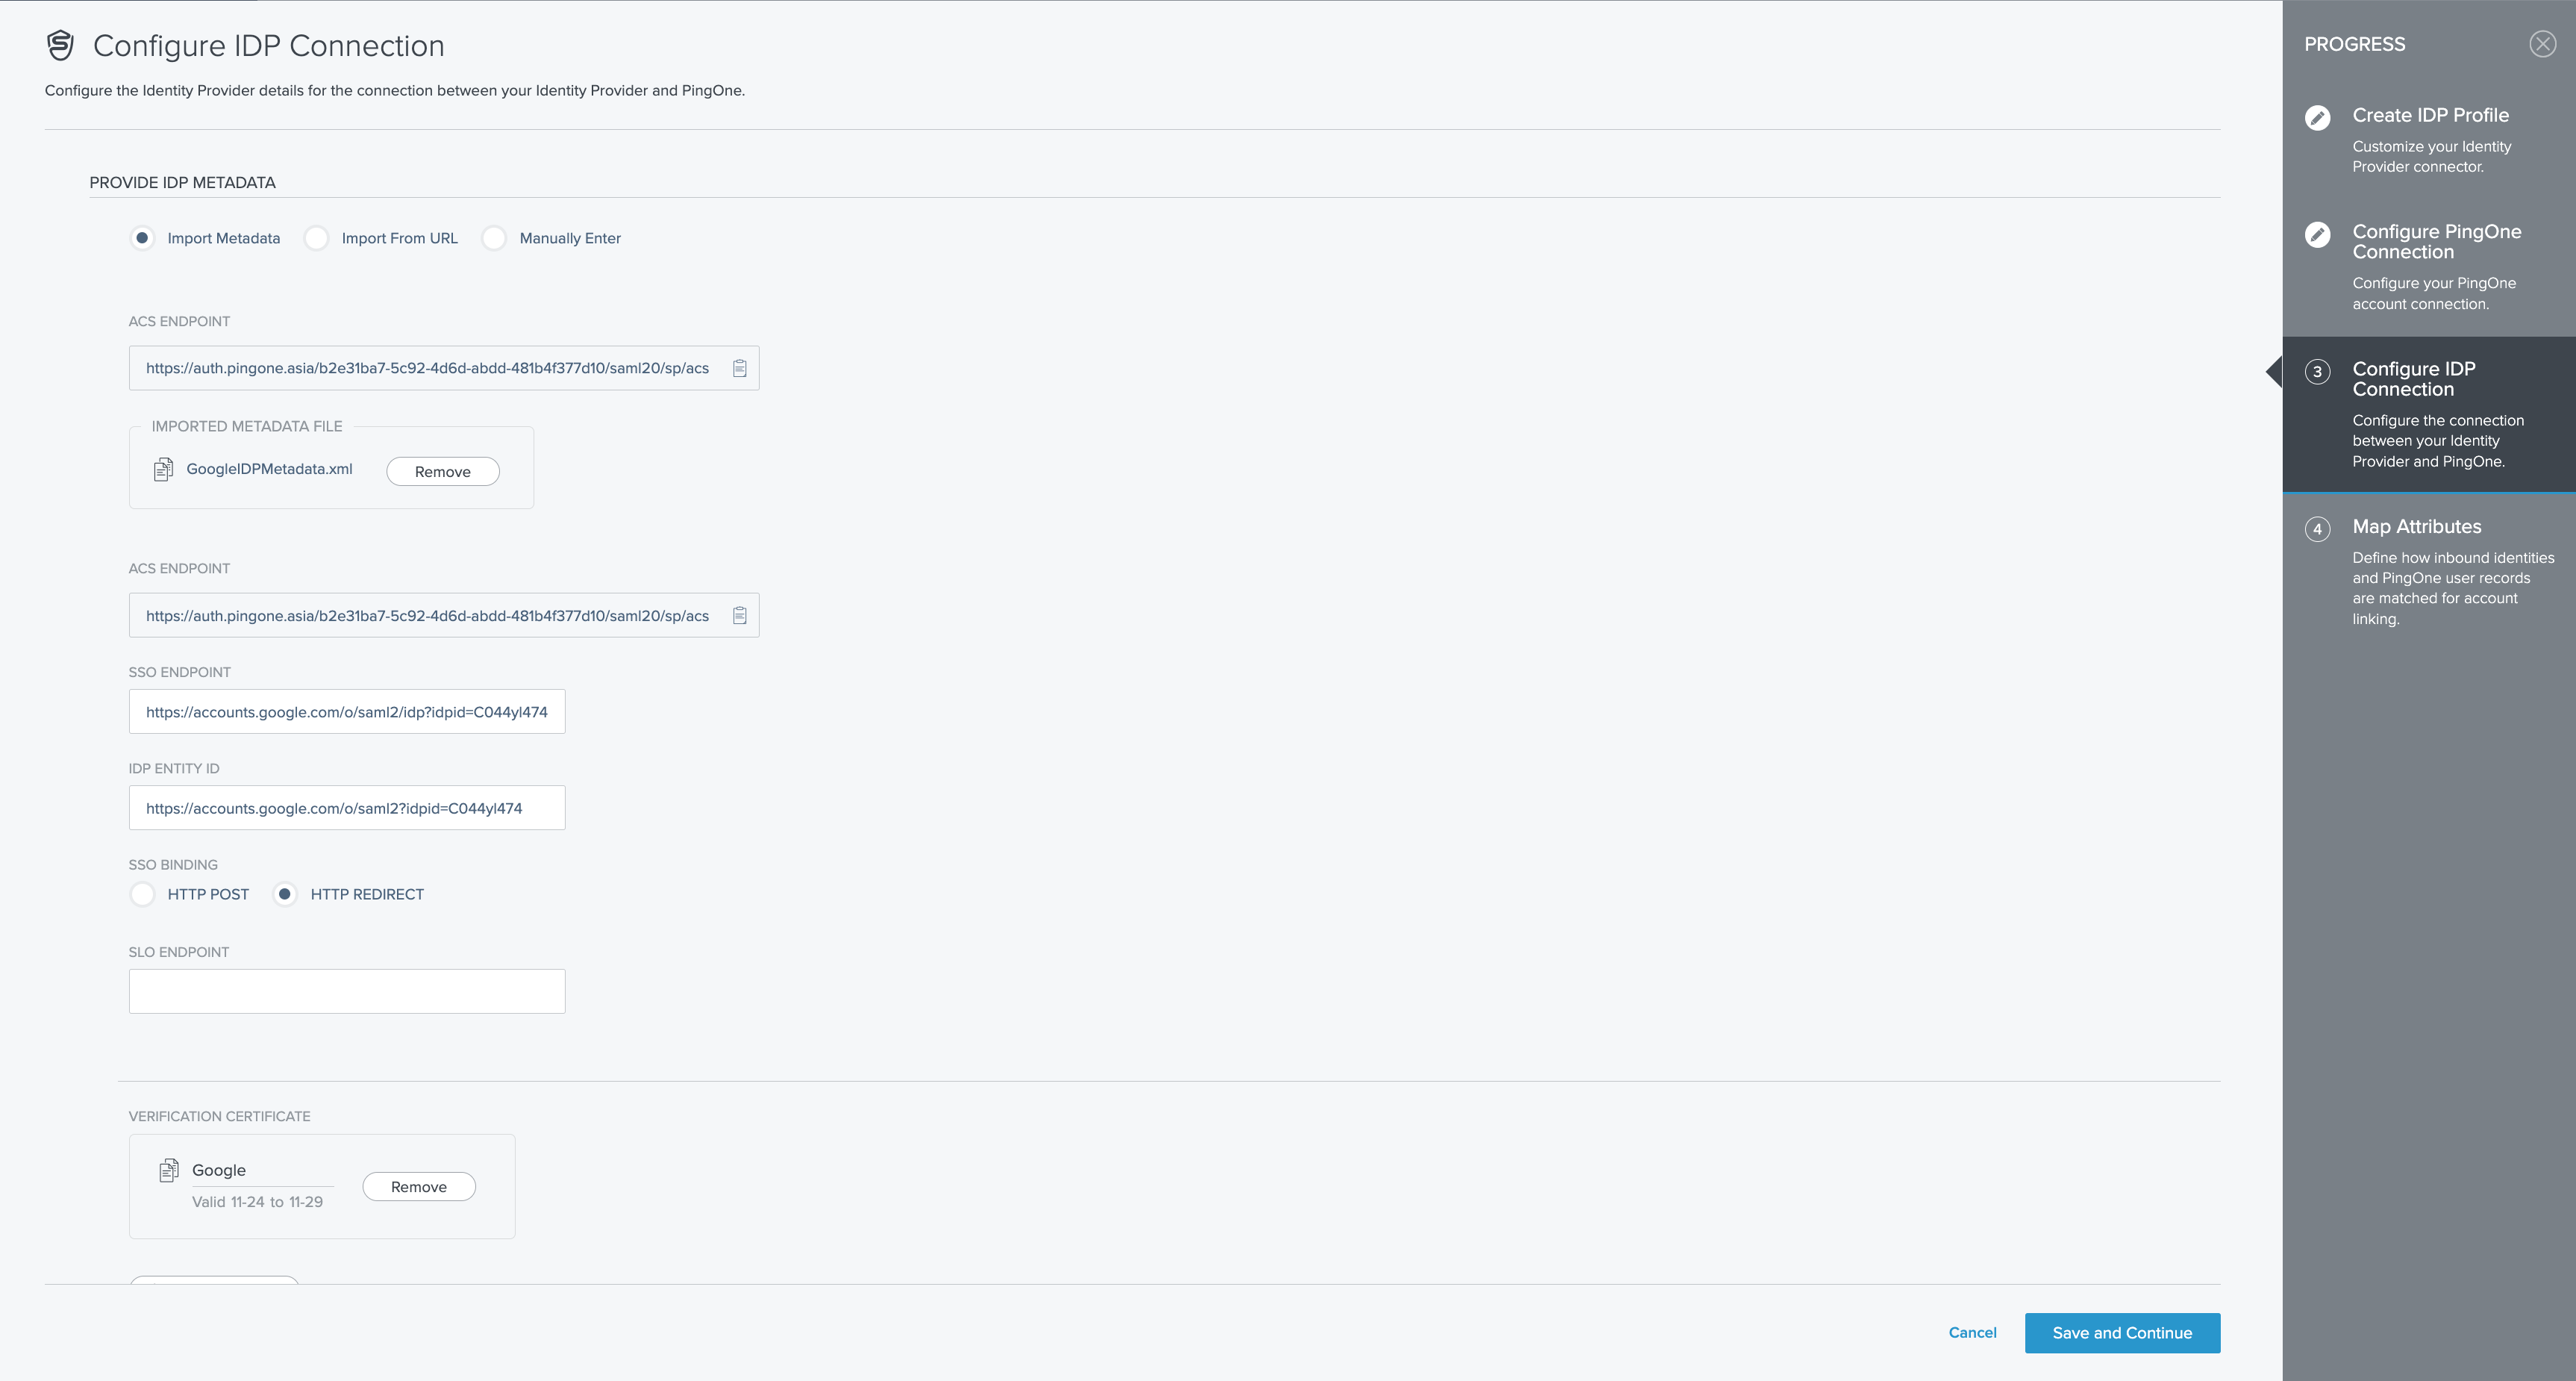Select HTTP REDIRECT as the SSO binding
This screenshot has width=2576, height=1381.
pyautogui.click(x=285, y=894)
